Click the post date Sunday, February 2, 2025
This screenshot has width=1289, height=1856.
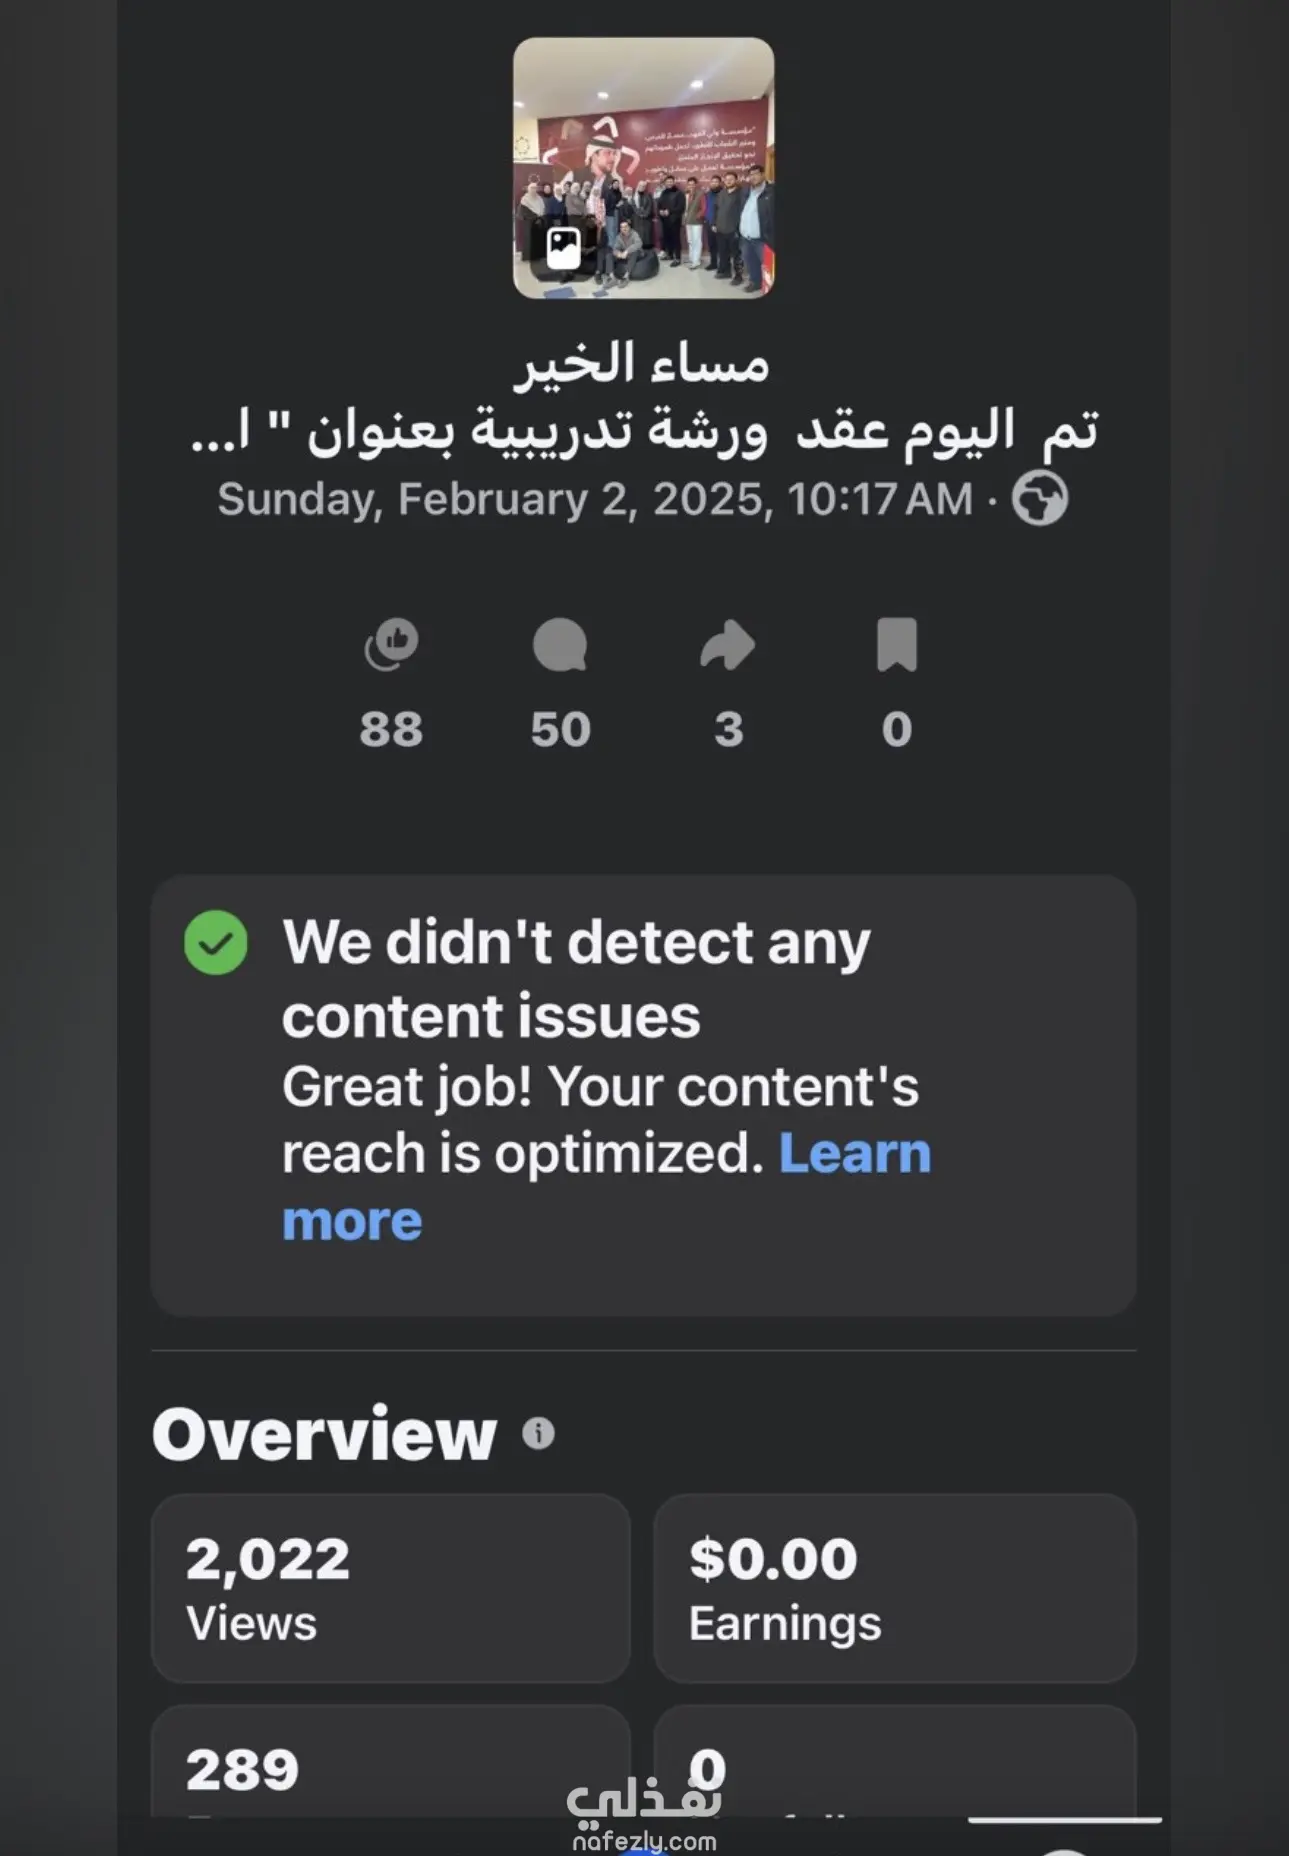click(x=595, y=499)
